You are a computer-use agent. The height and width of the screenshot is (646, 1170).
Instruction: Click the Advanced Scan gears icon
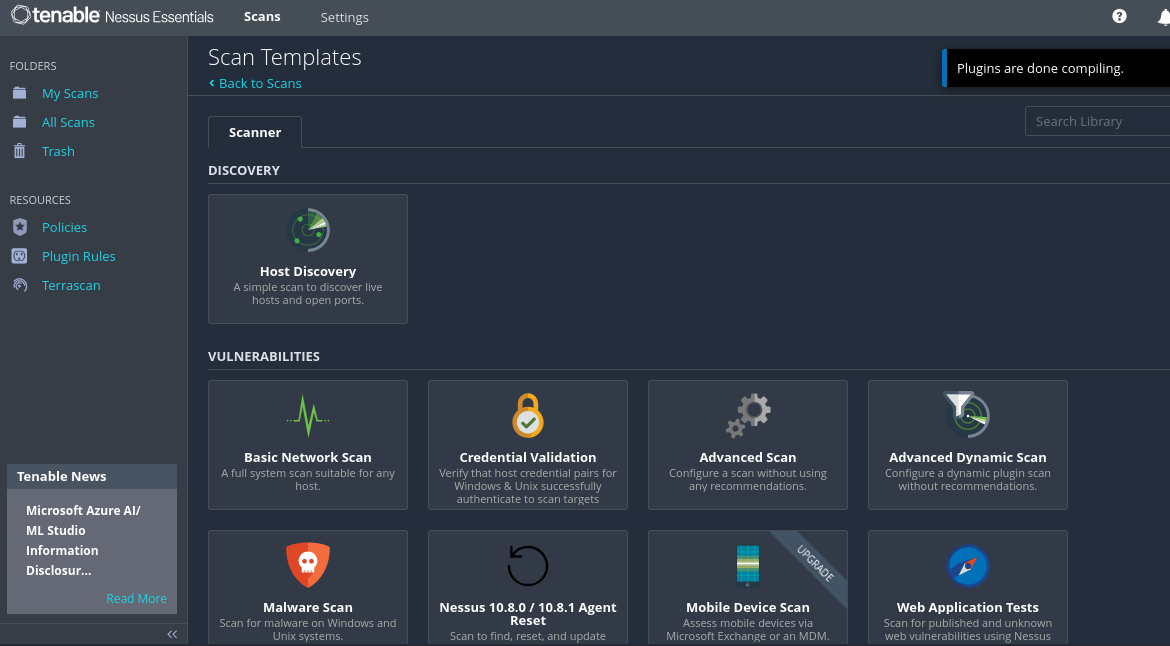748,415
